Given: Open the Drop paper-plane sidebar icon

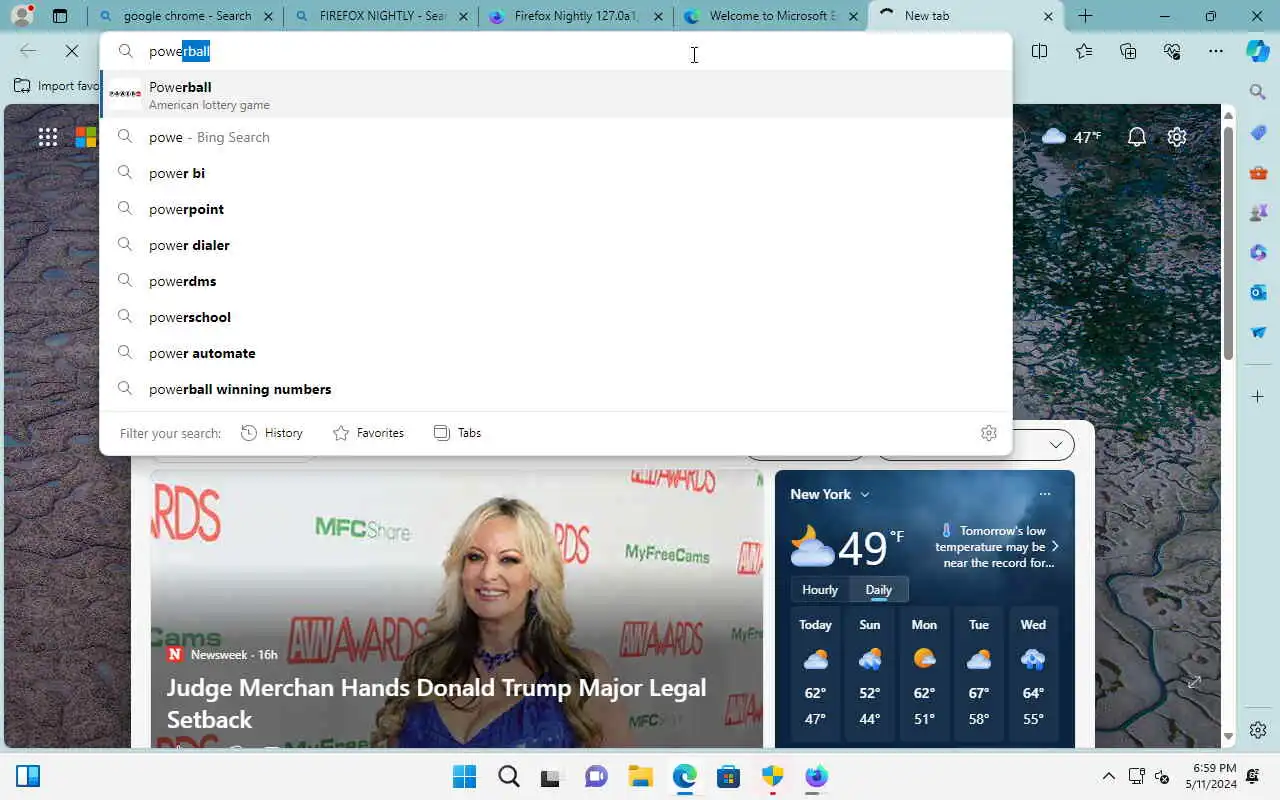Looking at the screenshot, I should (1258, 332).
